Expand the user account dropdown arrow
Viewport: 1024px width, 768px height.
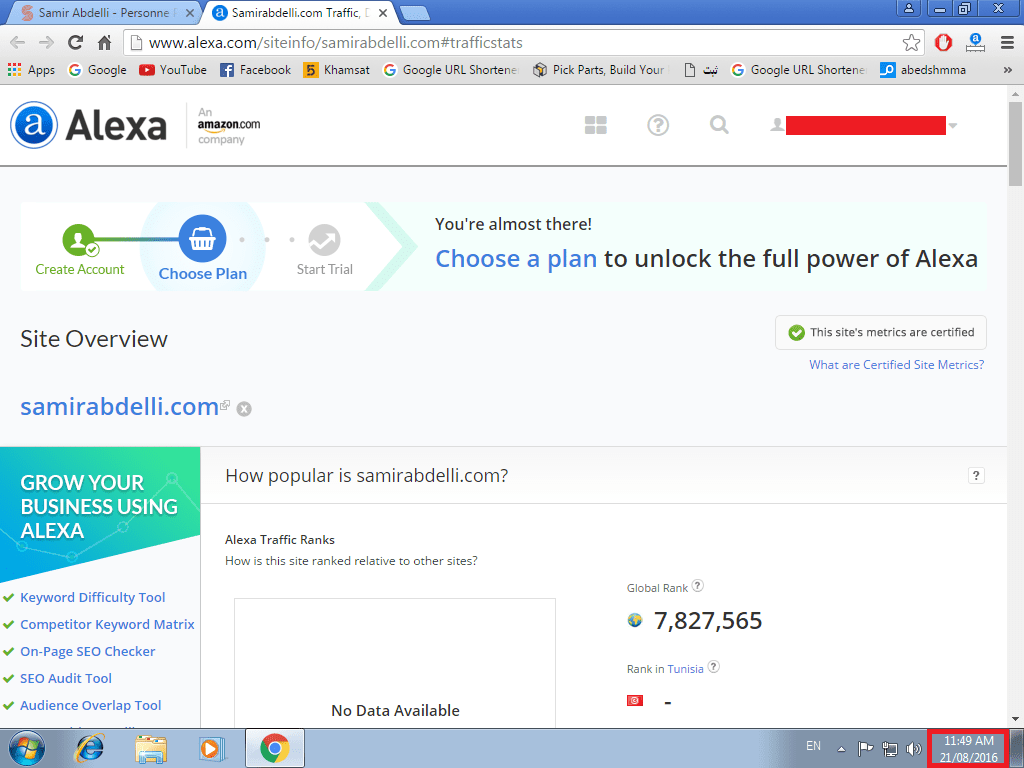(x=953, y=125)
